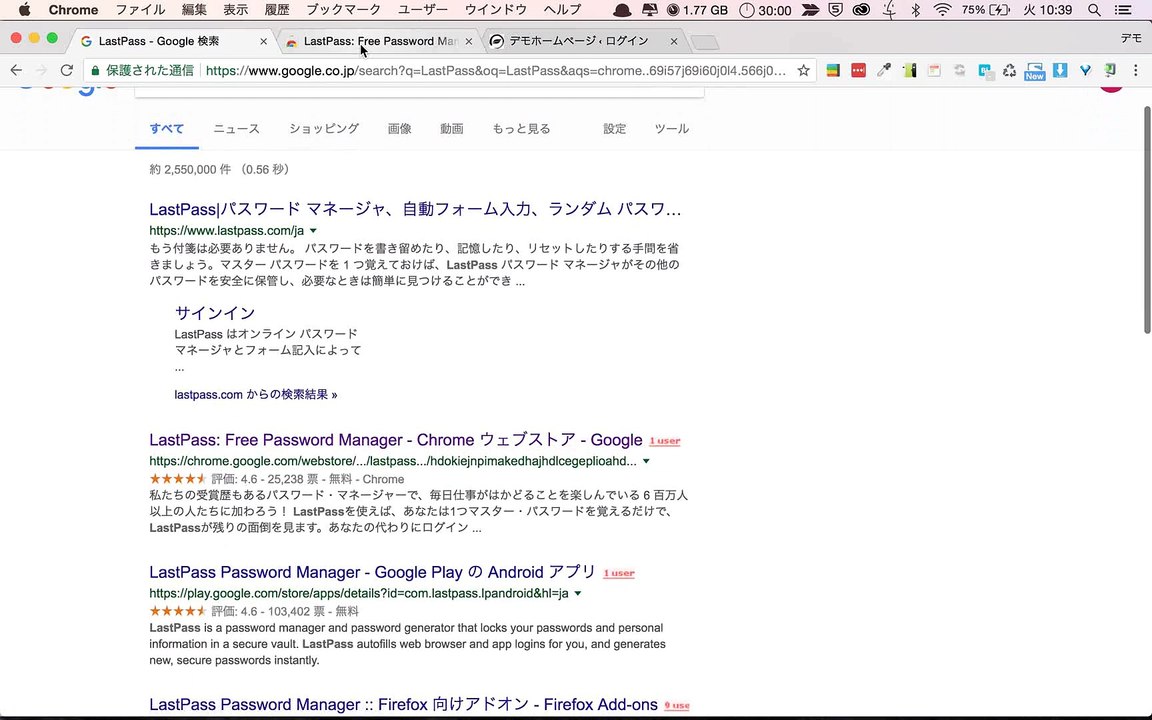Open the blue diamond extension icon
The image size is (1152, 720).
coord(1085,71)
